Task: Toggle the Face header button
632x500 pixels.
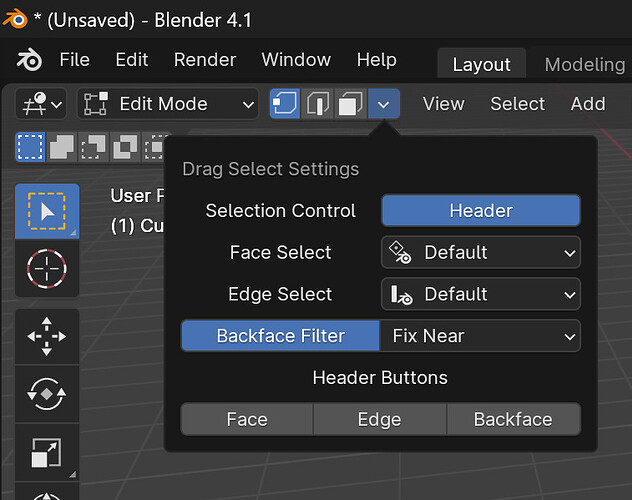Action: tap(247, 419)
